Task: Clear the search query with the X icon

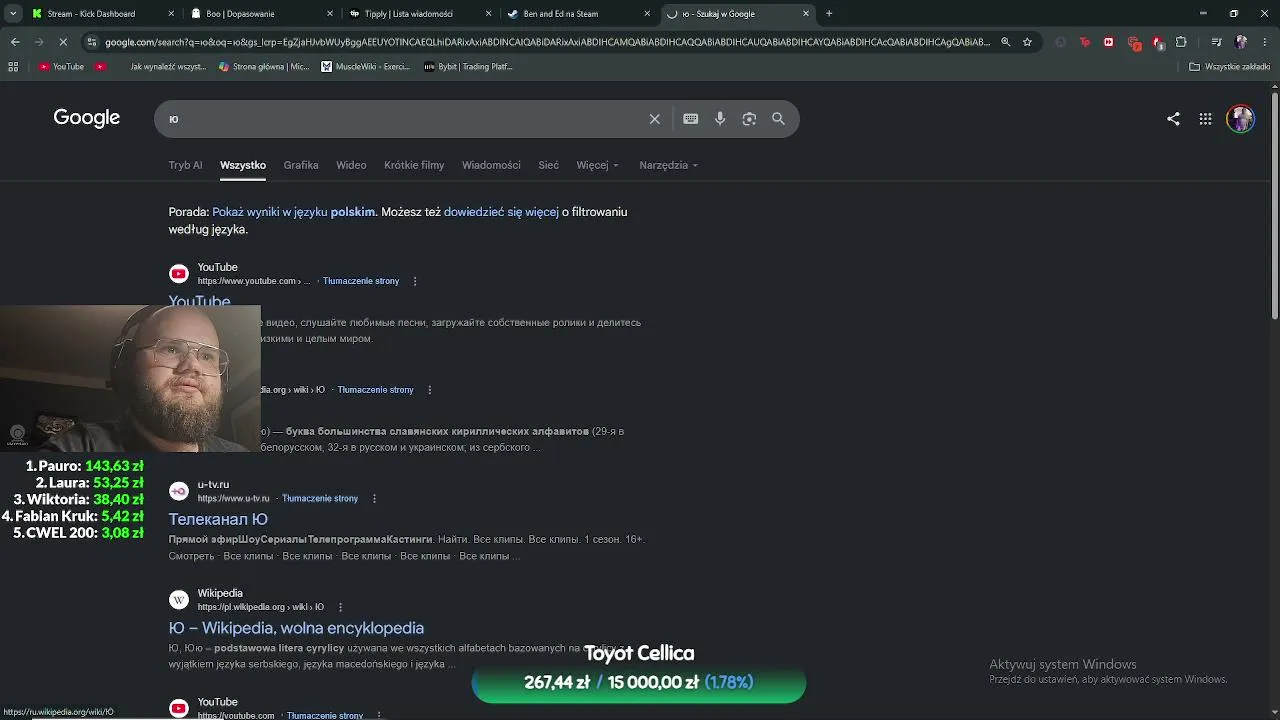Action: pyautogui.click(x=655, y=119)
